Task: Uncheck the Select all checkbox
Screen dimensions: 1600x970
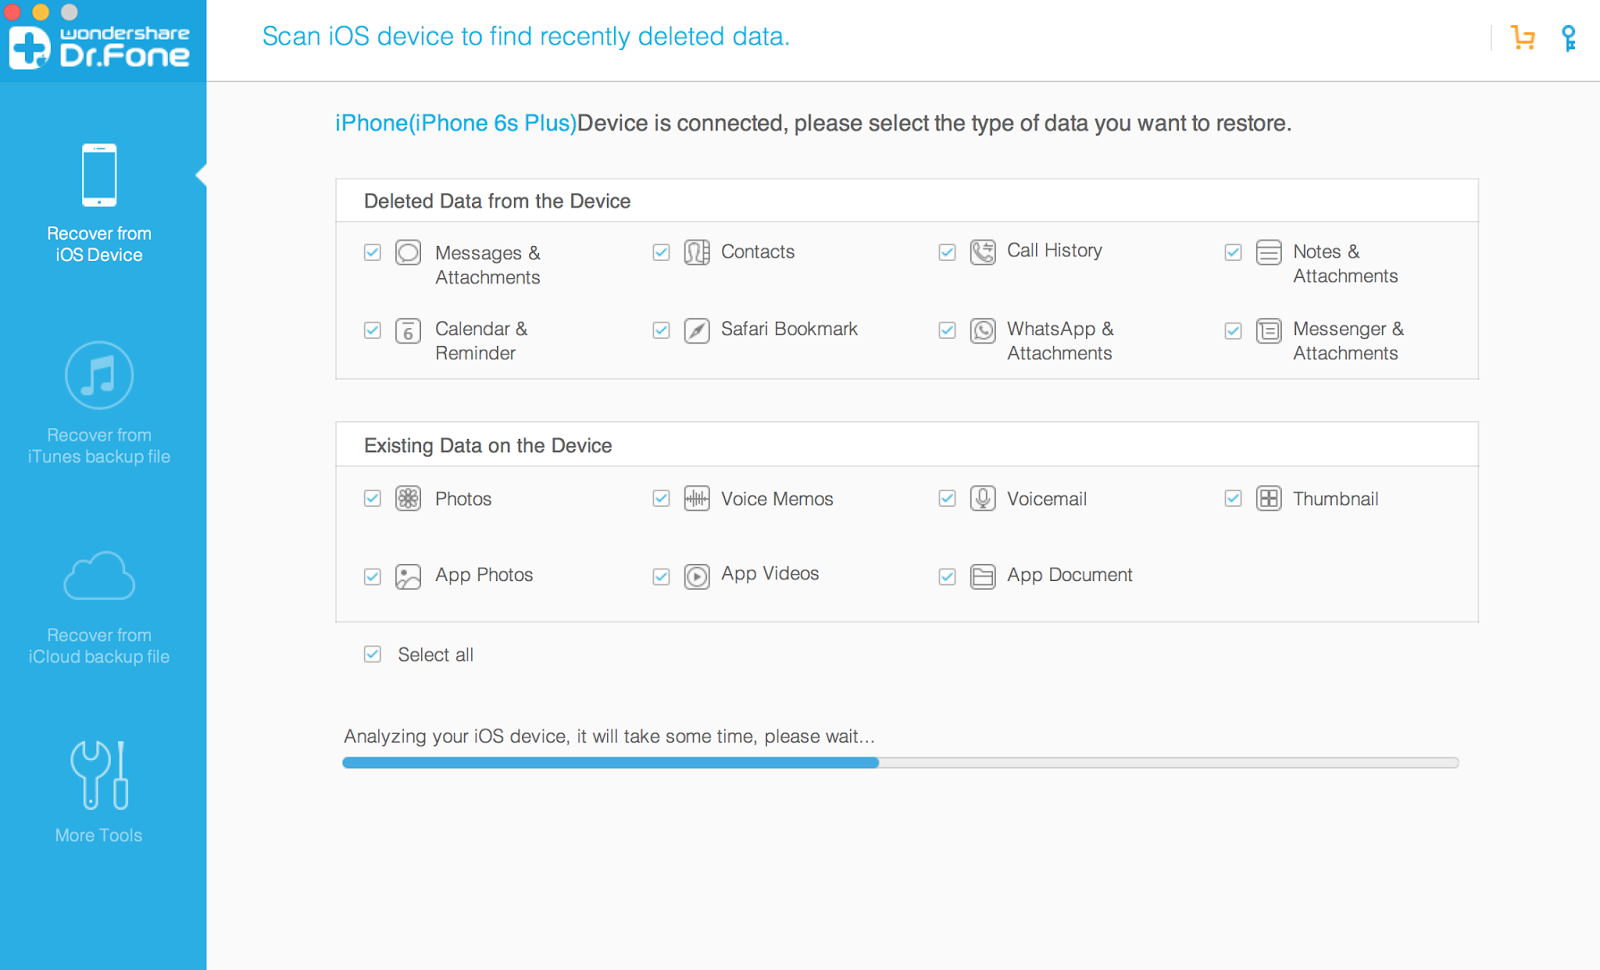Action: [x=373, y=654]
